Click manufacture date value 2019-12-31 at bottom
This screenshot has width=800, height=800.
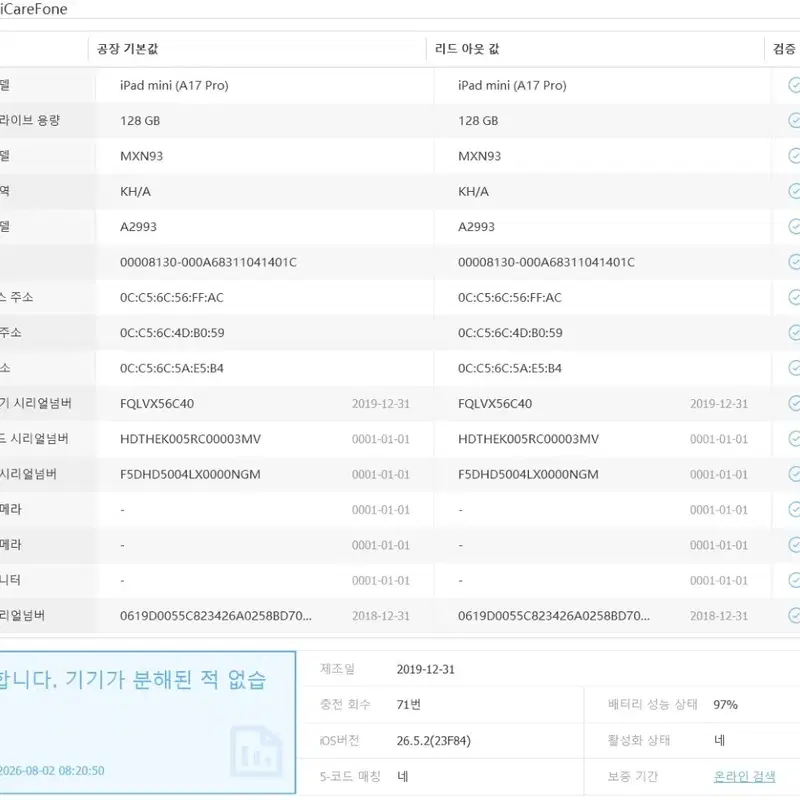[x=426, y=669]
